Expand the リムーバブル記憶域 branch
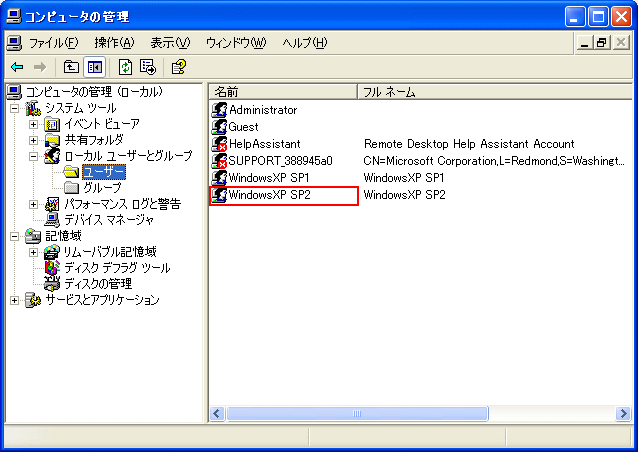Screen dimensions: 638x452 33,252
